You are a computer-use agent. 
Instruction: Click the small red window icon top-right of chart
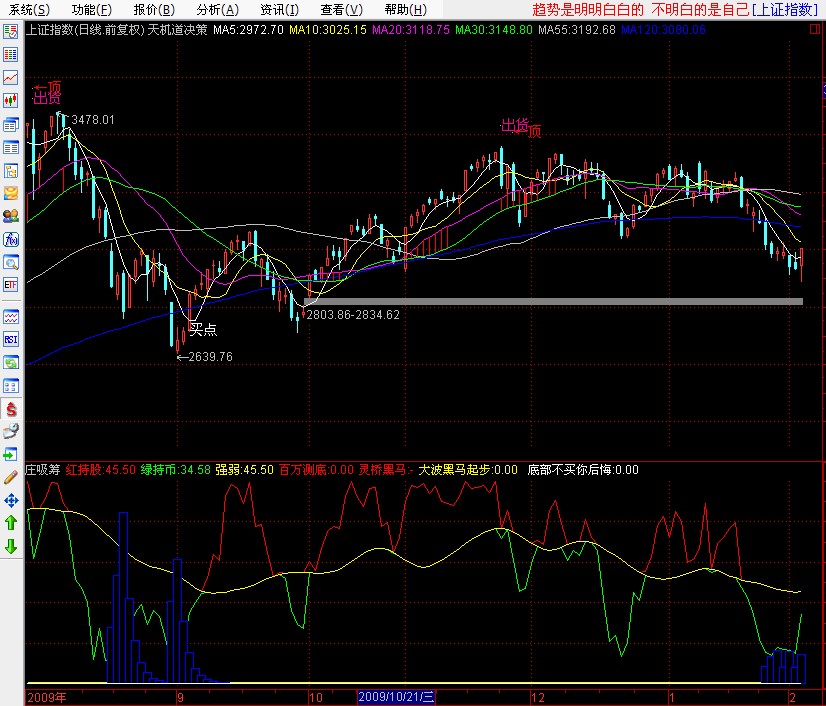coord(814,30)
